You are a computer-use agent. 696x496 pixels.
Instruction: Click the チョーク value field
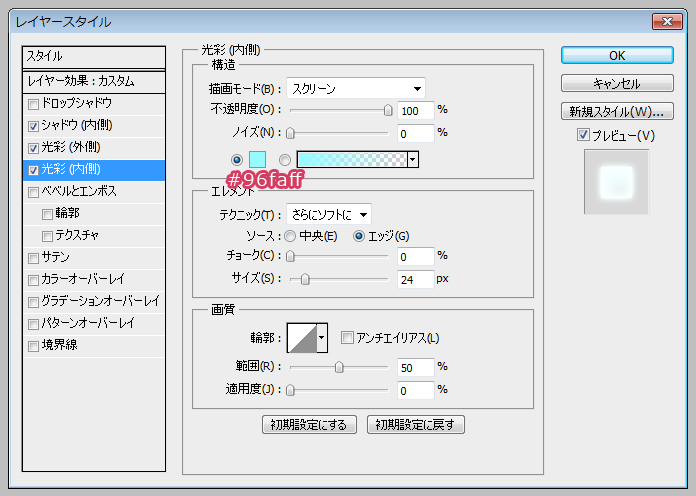tap(415, 257)
